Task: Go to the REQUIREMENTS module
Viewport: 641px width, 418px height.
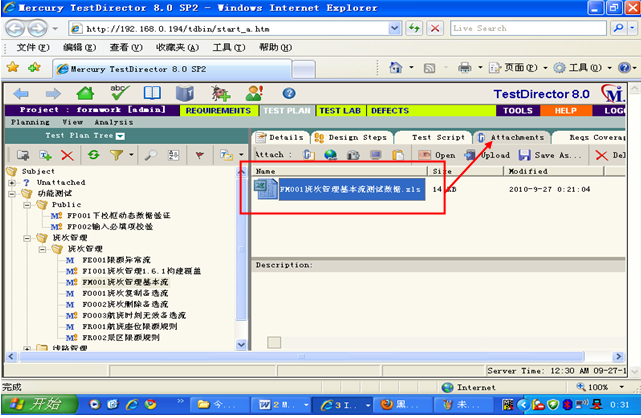Action: pyautogui.click(x=218, y=111)
